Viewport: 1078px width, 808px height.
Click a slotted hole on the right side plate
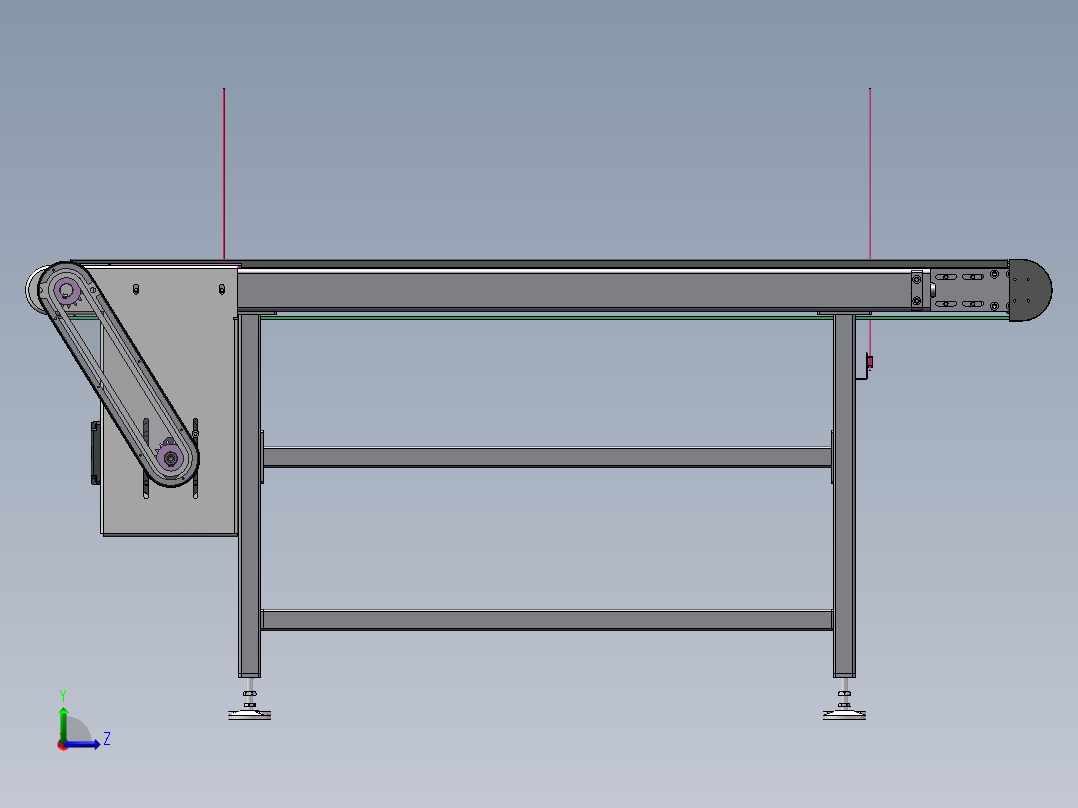tap(945, 276)
